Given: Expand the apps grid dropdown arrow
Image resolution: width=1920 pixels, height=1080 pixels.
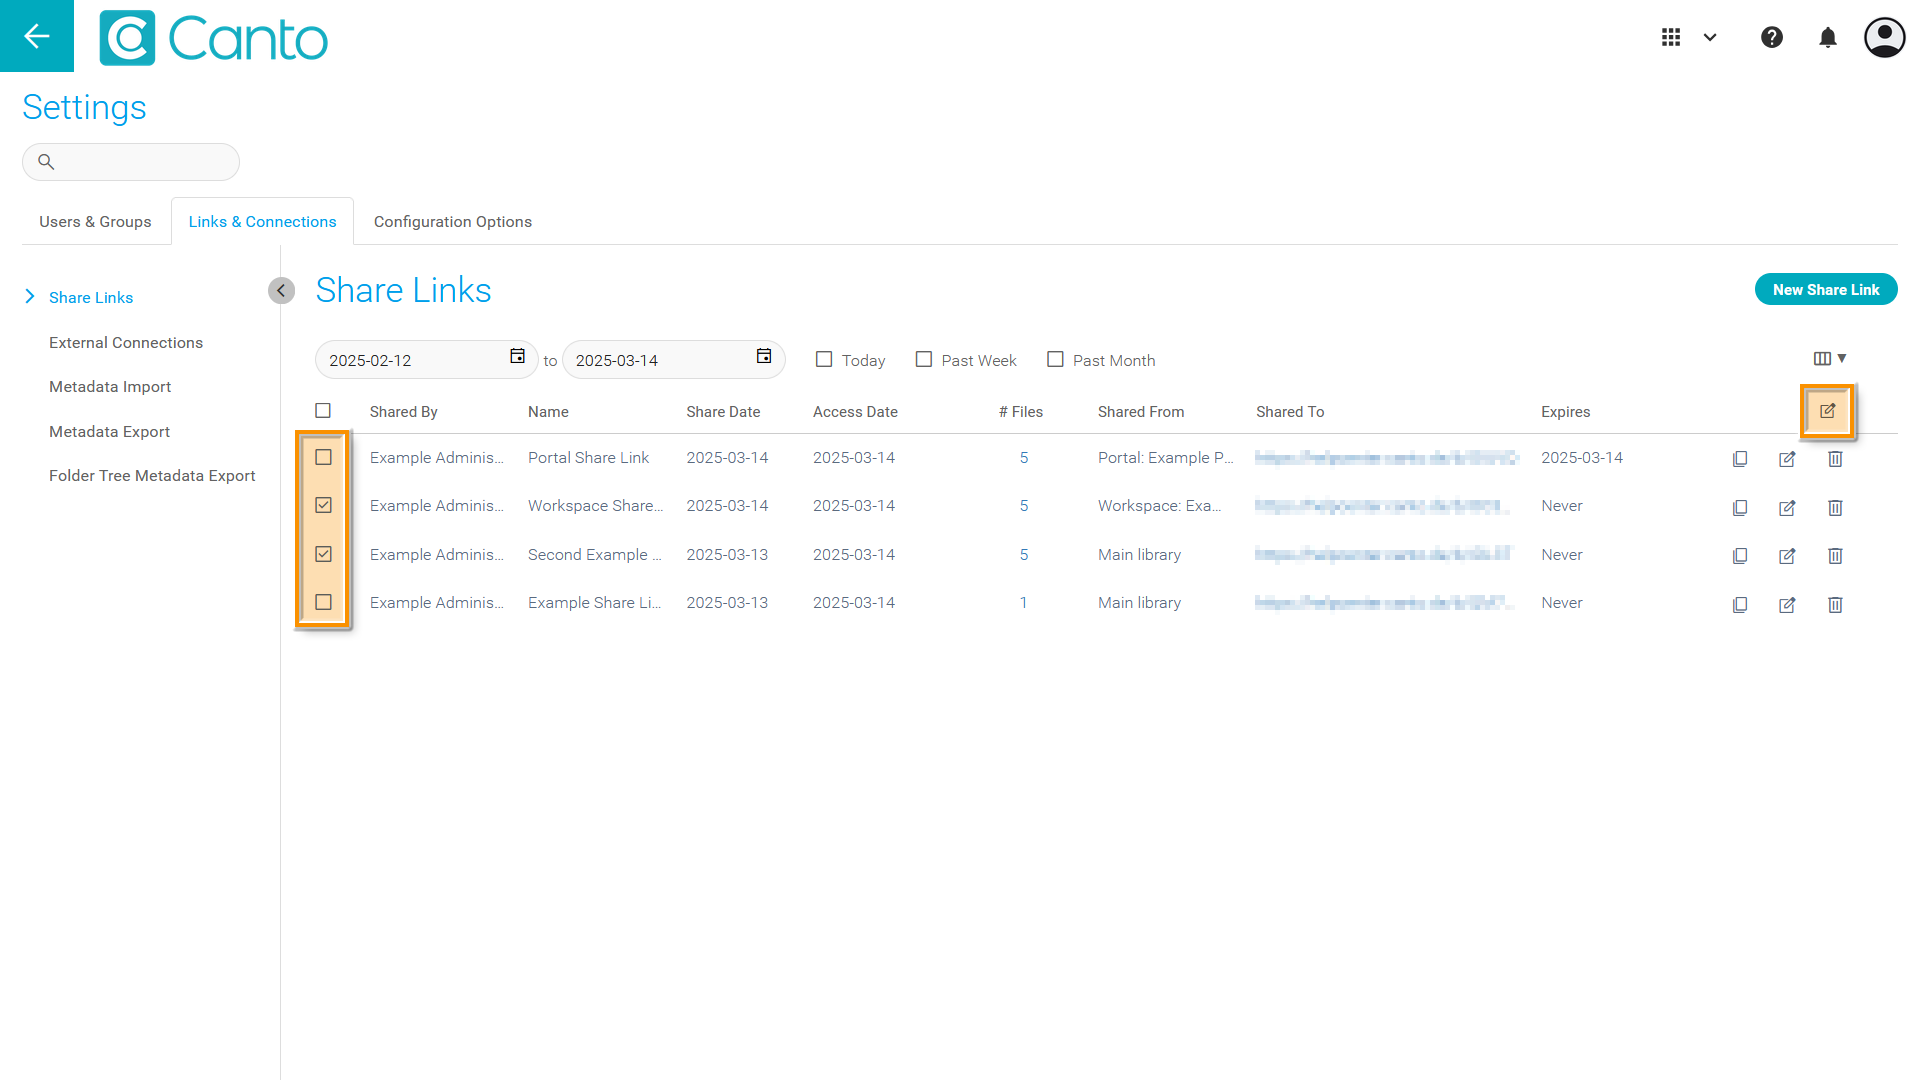Looking at the screenshot, I should pos(1710,37).
